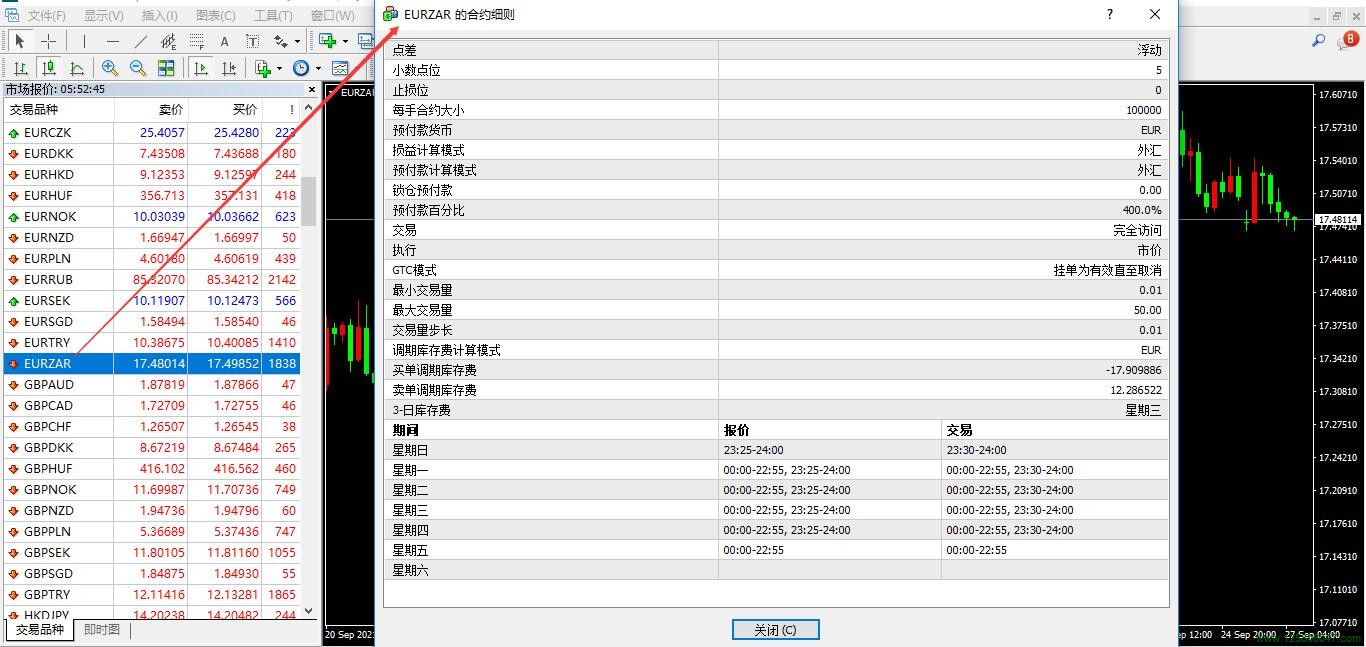Select the horizontal line tool
Image resolution: width=1366 pixels, height=647 pixels.
112,41
